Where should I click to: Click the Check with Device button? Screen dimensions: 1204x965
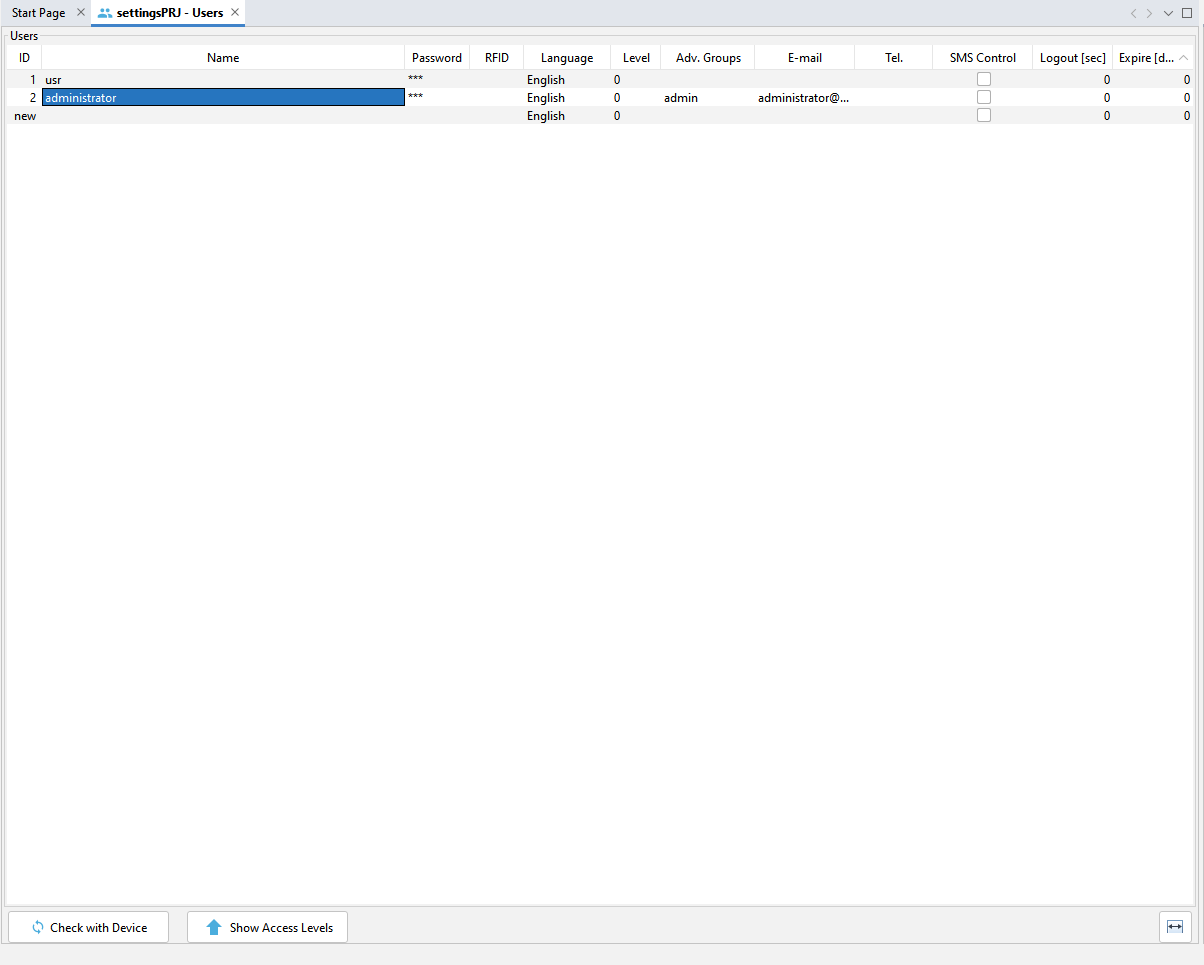coord(88,927)
